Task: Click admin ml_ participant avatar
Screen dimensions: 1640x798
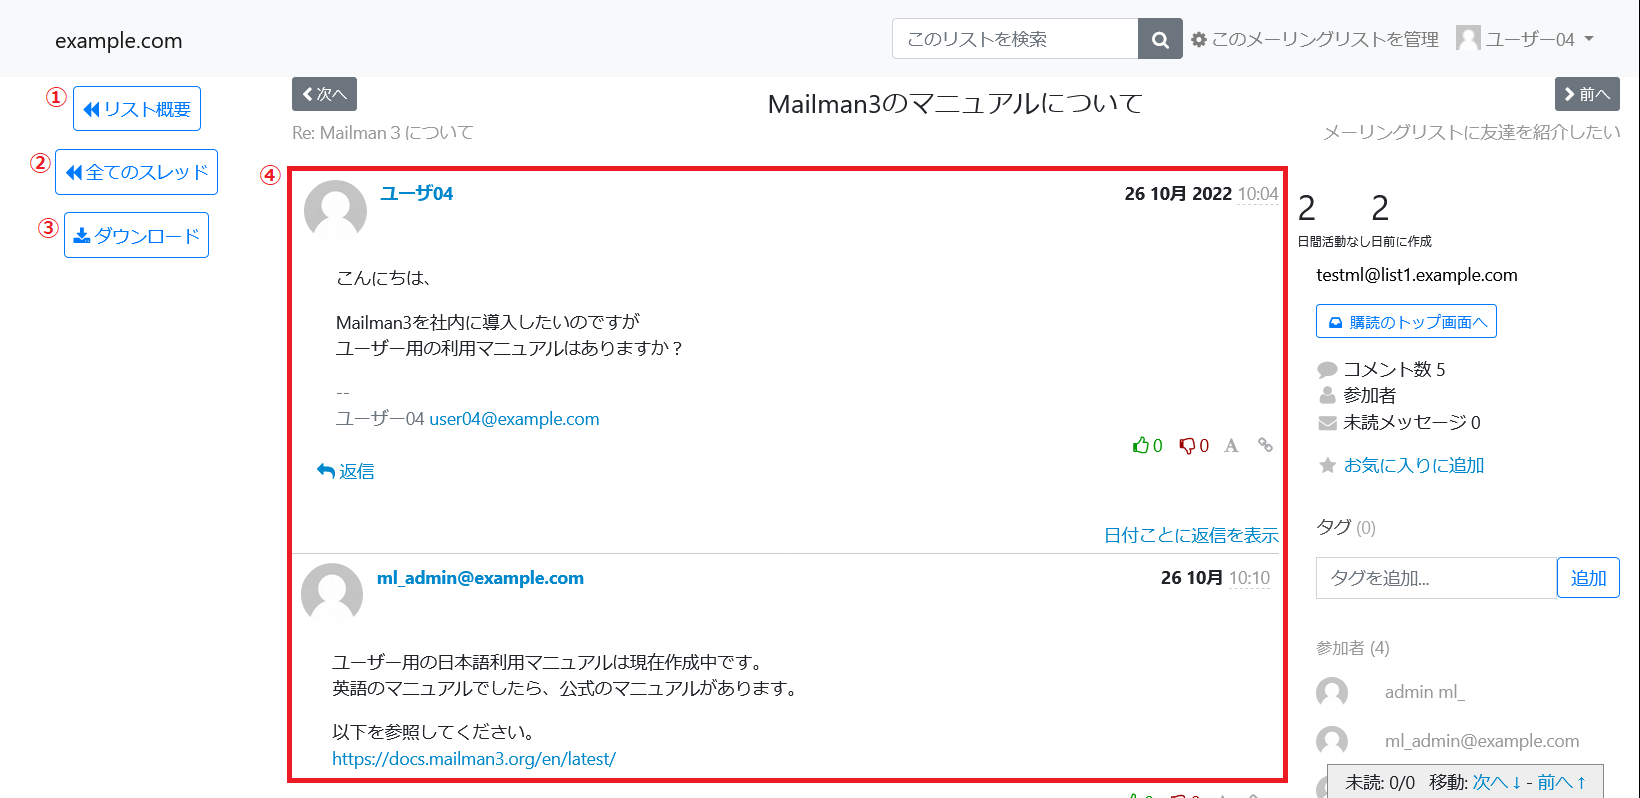Action: coord(1332,692)
